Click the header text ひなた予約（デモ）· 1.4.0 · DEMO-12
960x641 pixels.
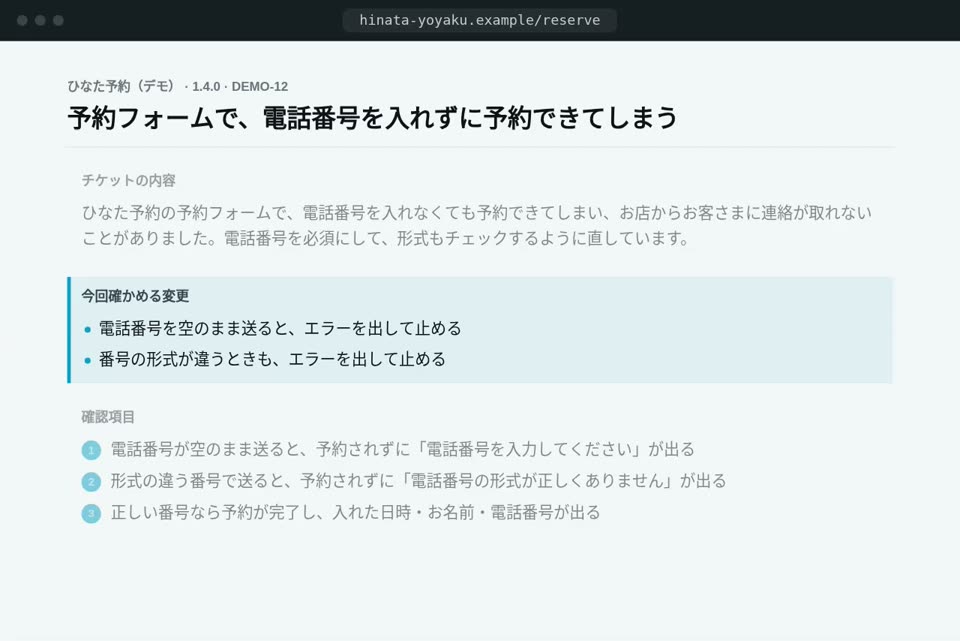click(178, 86)
